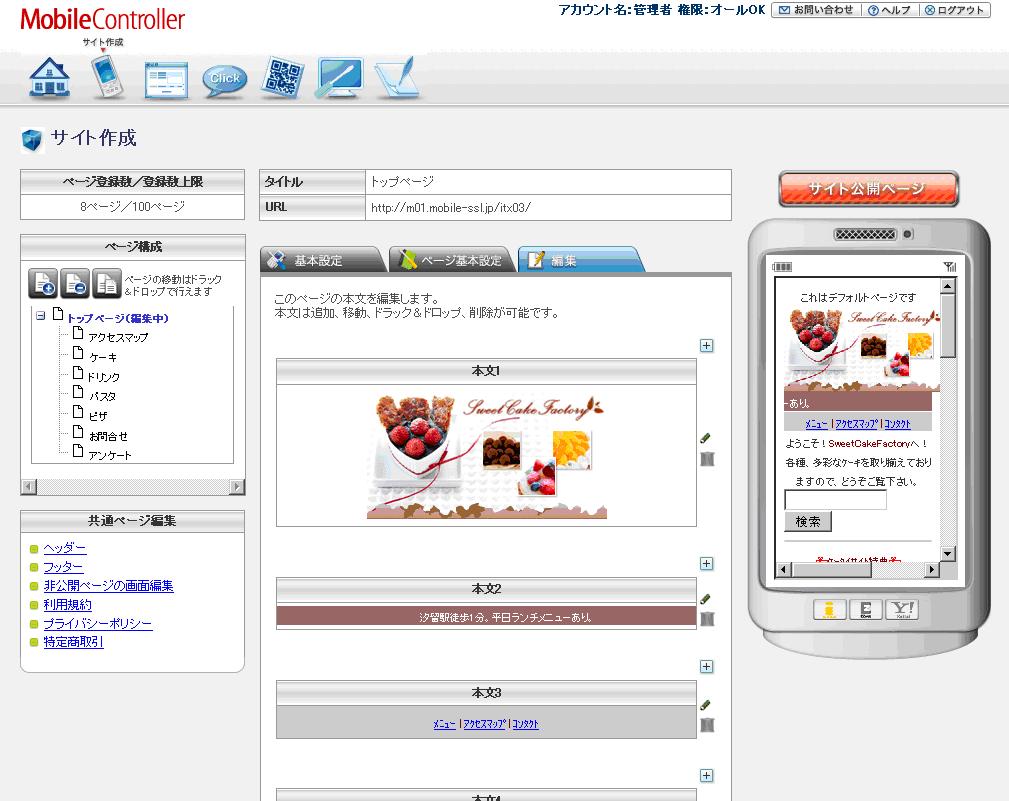This screenshot has height=801, width=1009.
Task: Click アクセスマップ link in 本文3 block
Action: [485, 724]
